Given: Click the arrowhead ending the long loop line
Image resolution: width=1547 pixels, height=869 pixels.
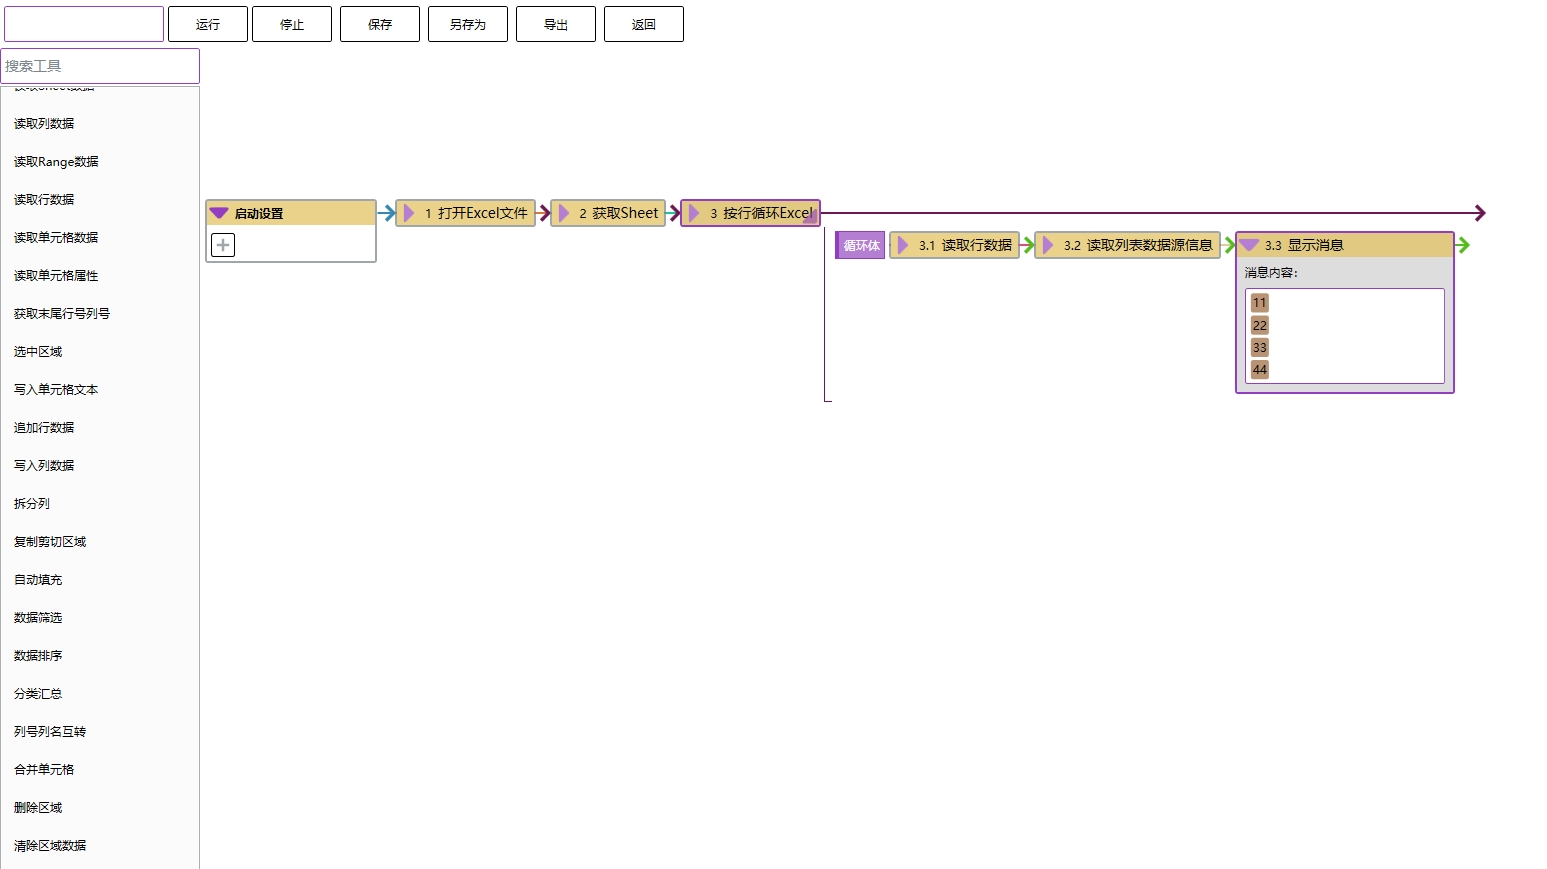Looking at the screenshot, I should [1480, 213].
